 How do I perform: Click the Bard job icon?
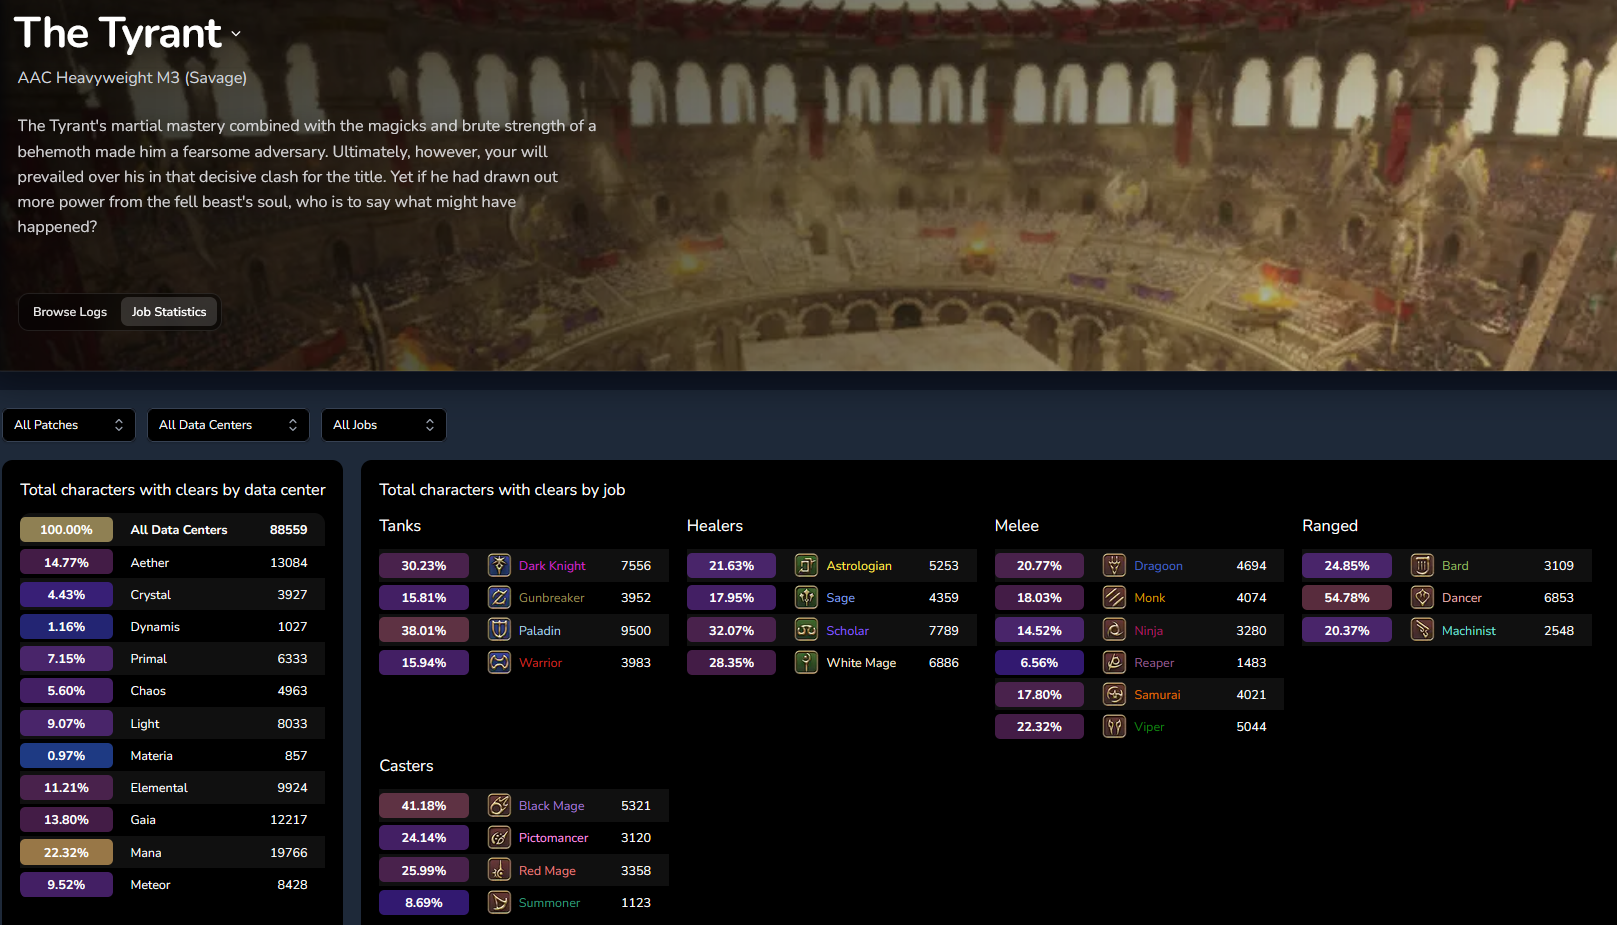pos(1422,565)
